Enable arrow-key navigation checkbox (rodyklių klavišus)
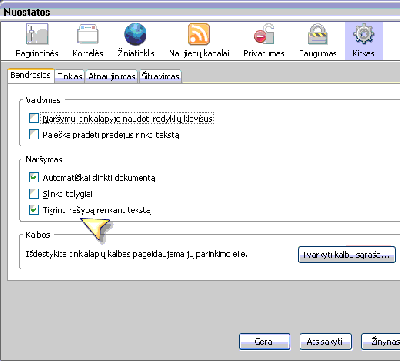Image resolution: width=400 pixels, height=362 pixels. coord(34,119)
